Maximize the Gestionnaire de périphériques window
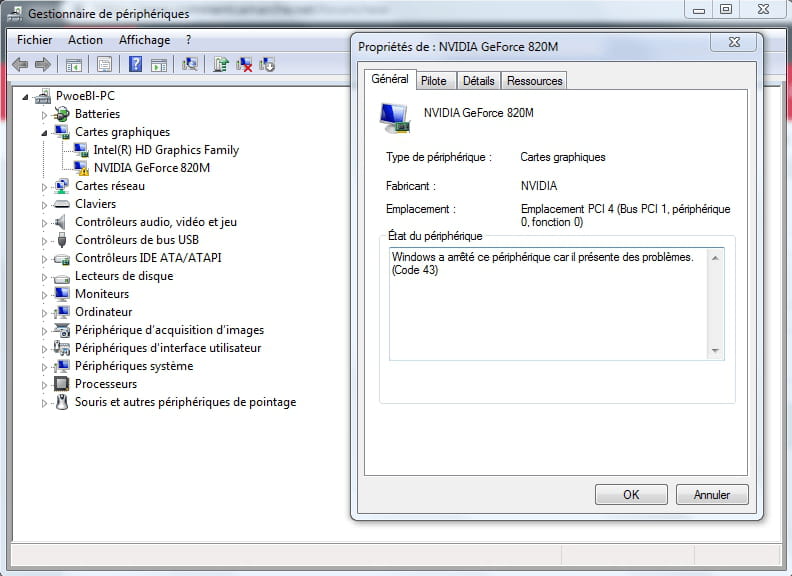The height and width of the screenshot is (576, 792). click(725, 9)
